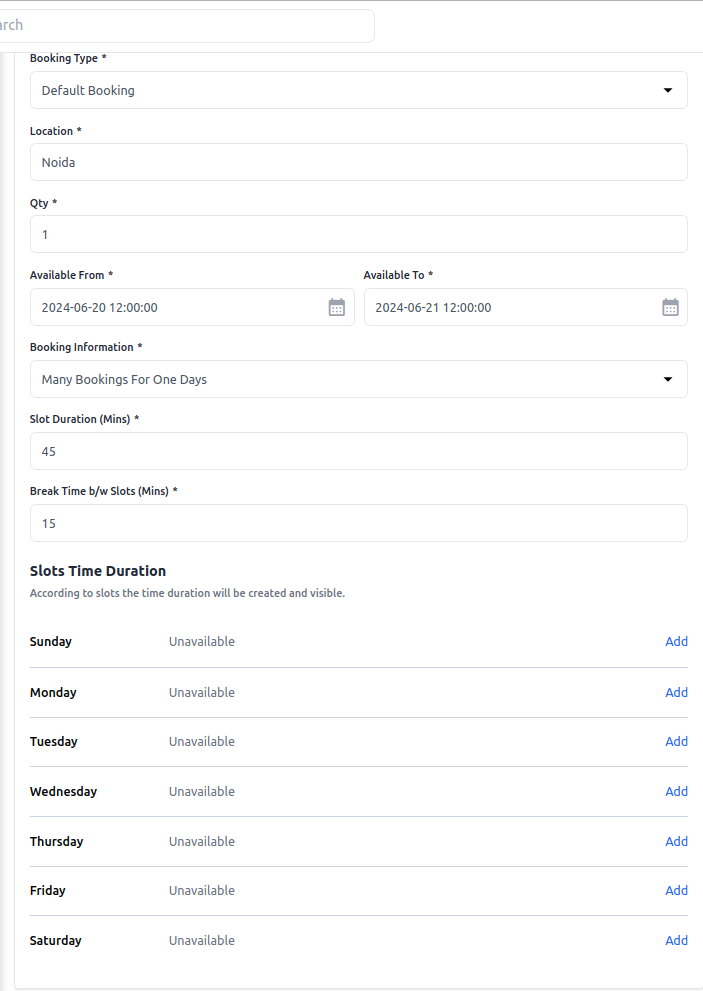Focus the Slot Duration (Mins) field

(358, 451)
